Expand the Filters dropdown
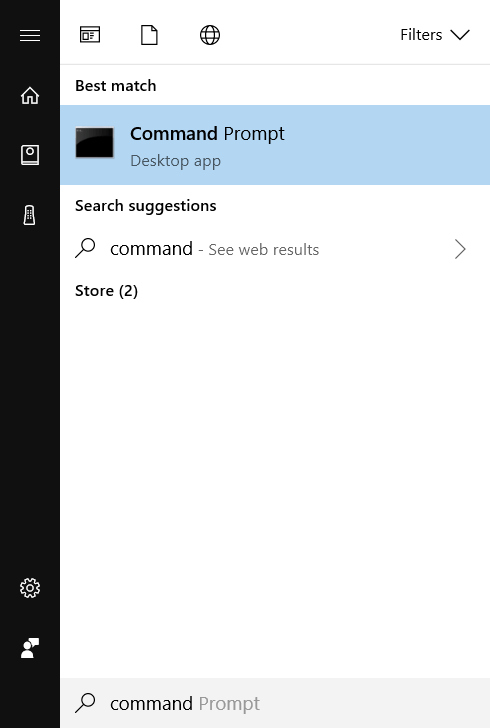 435,35
